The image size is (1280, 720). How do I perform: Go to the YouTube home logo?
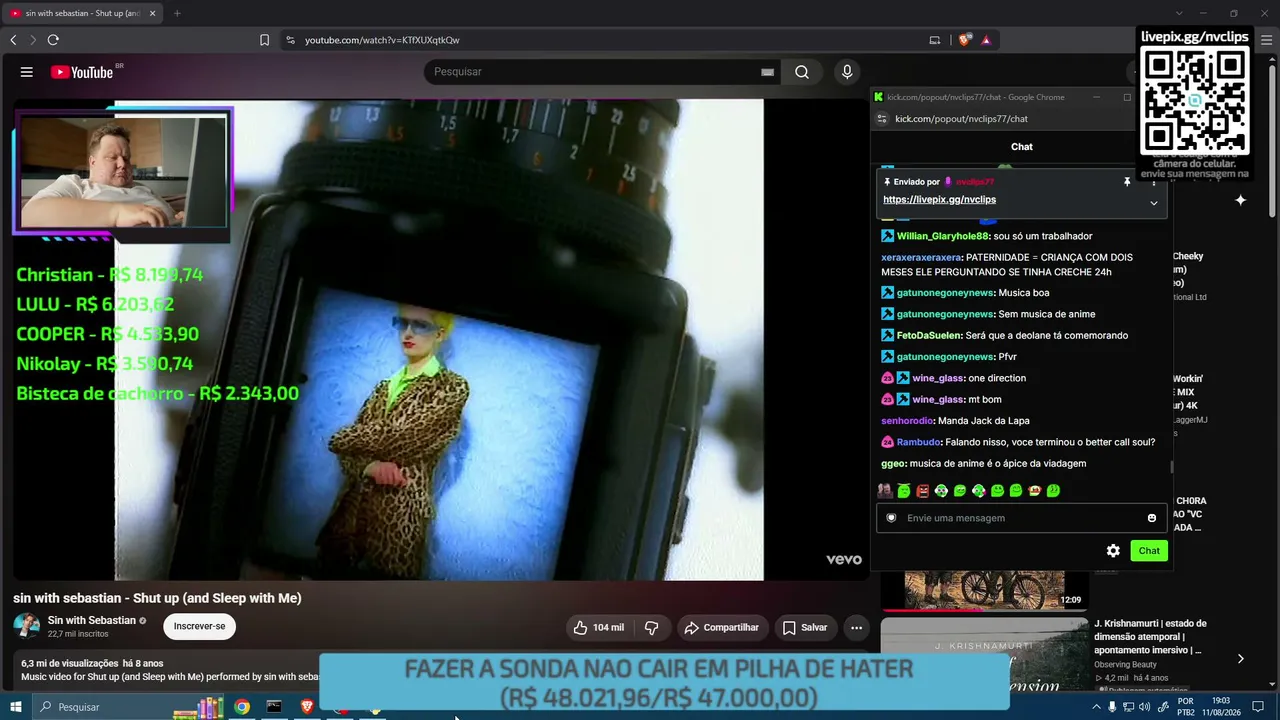(x=82, y=72)
